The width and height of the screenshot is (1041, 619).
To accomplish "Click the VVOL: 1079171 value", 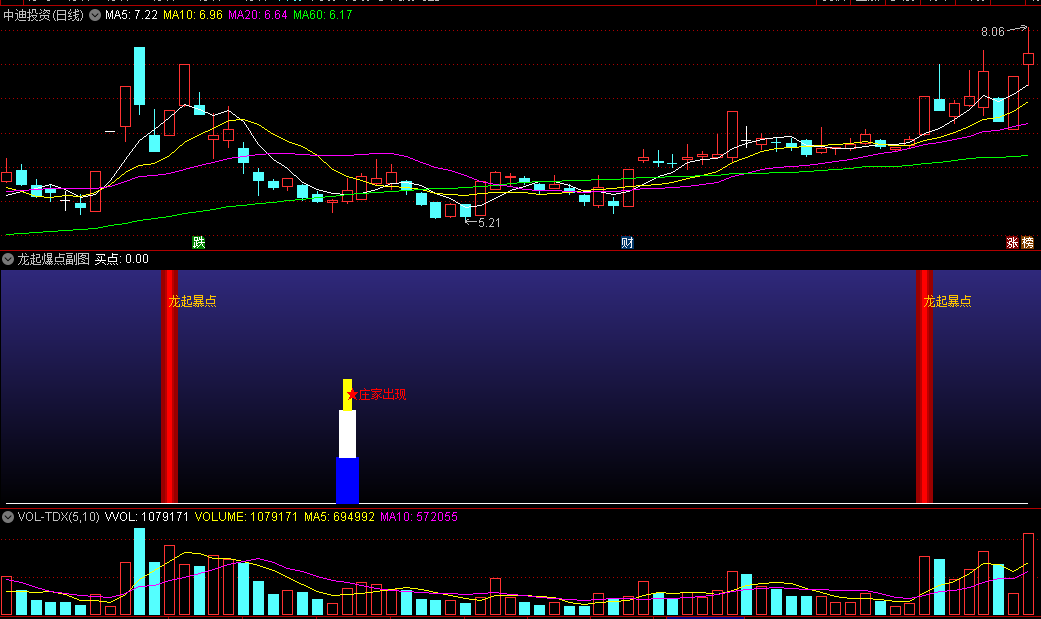I will pos(147,517).
